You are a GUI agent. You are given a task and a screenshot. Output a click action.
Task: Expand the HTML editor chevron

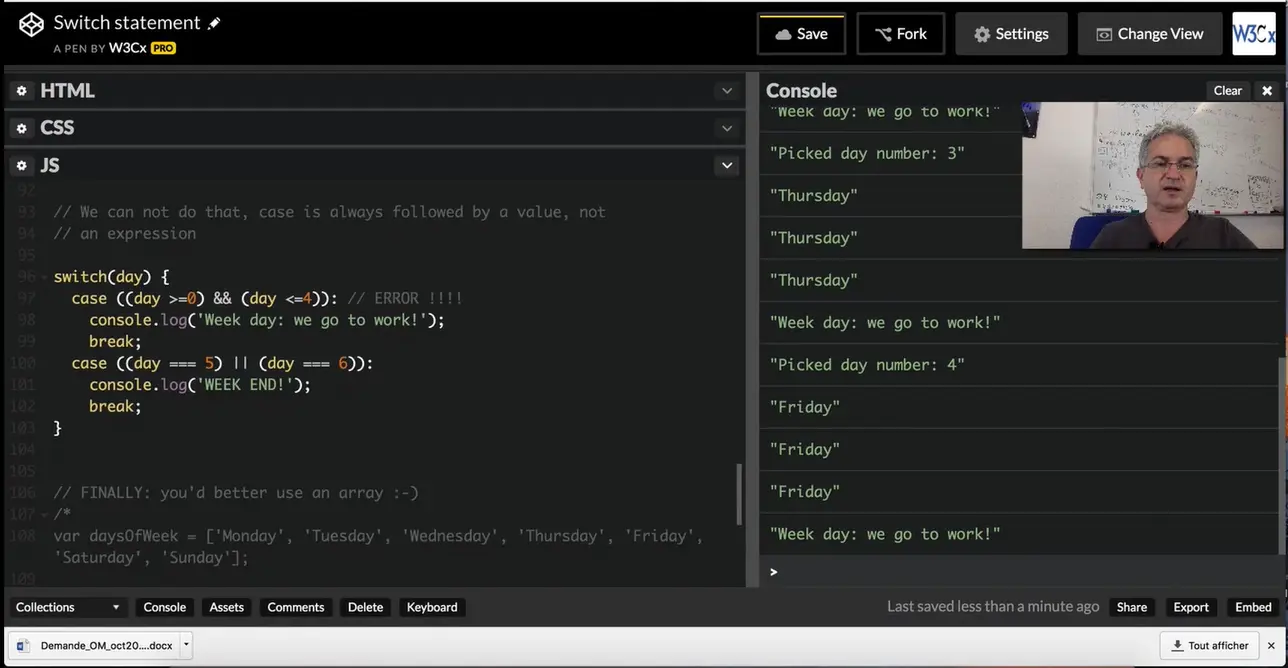(727, 91)
